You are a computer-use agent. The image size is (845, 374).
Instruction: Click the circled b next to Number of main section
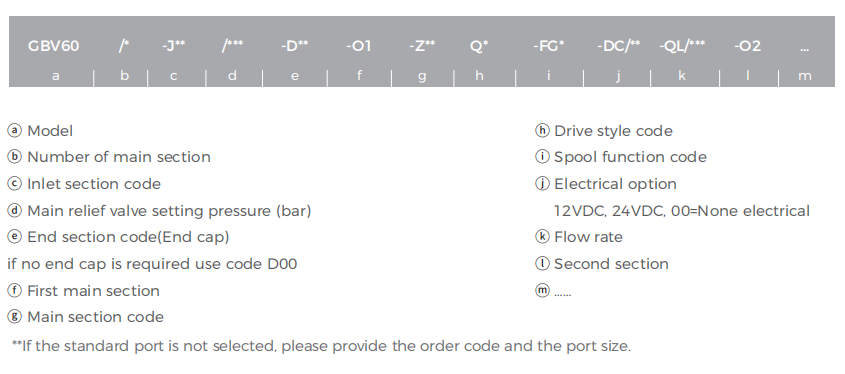click(15, 157)
